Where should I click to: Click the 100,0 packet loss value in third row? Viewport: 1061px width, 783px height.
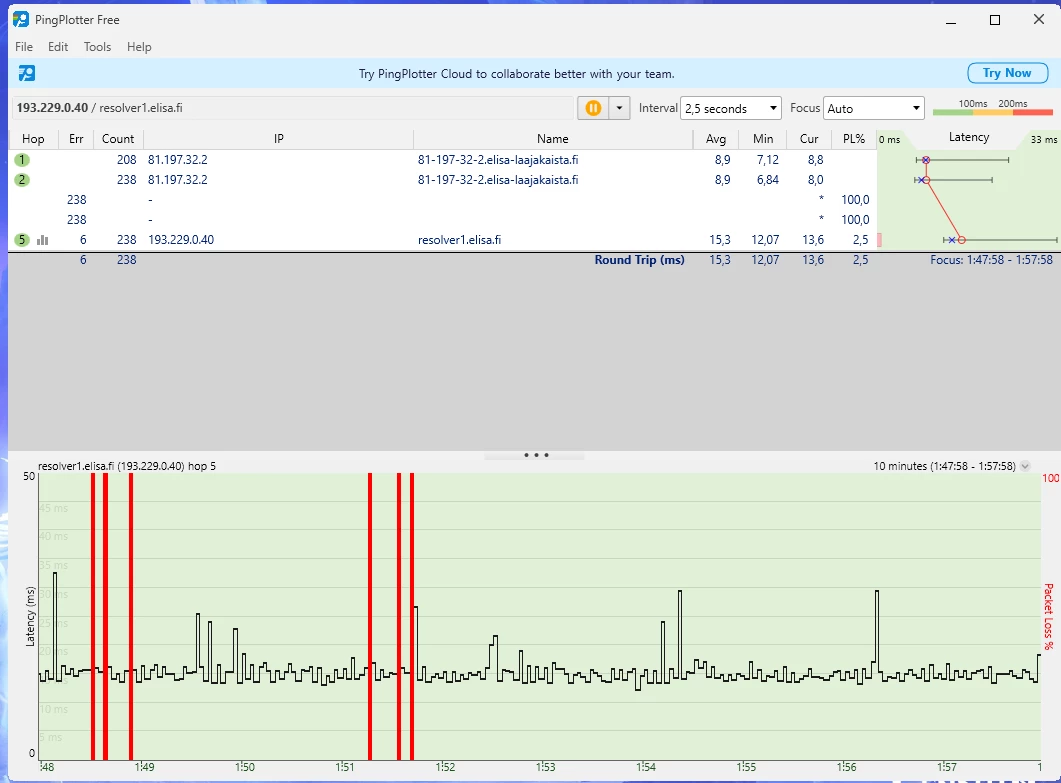click(855, 200)
